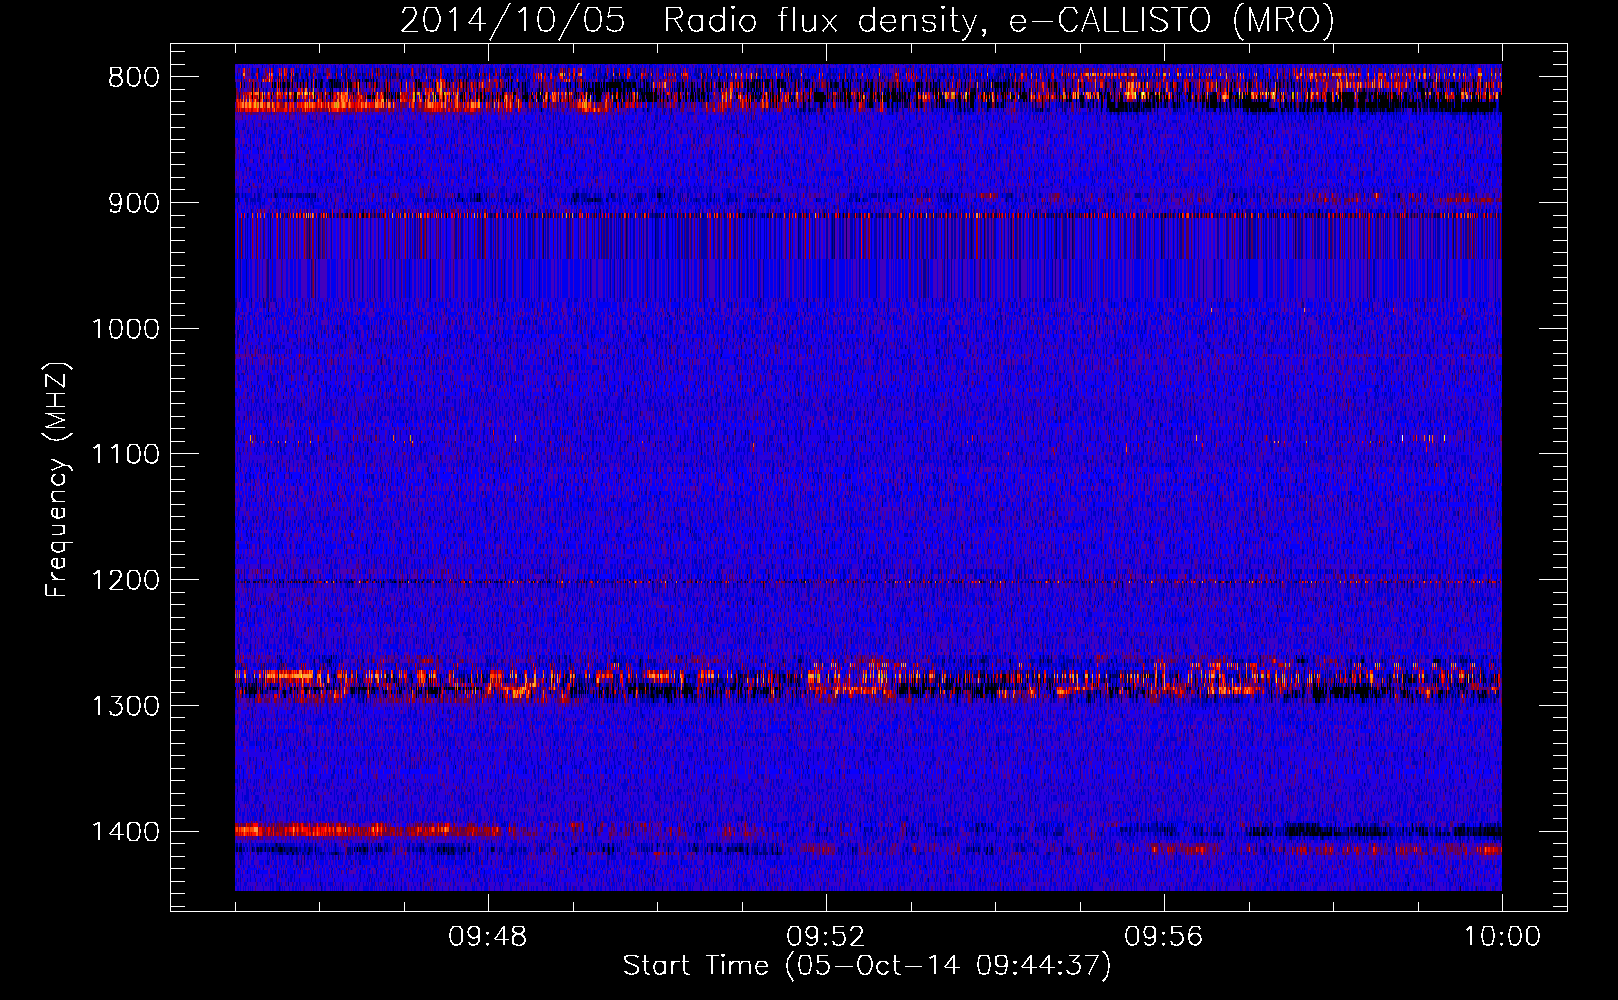Click the 10:00 time axis label
The image size is (1618, 1000).
pos(1502,937)
